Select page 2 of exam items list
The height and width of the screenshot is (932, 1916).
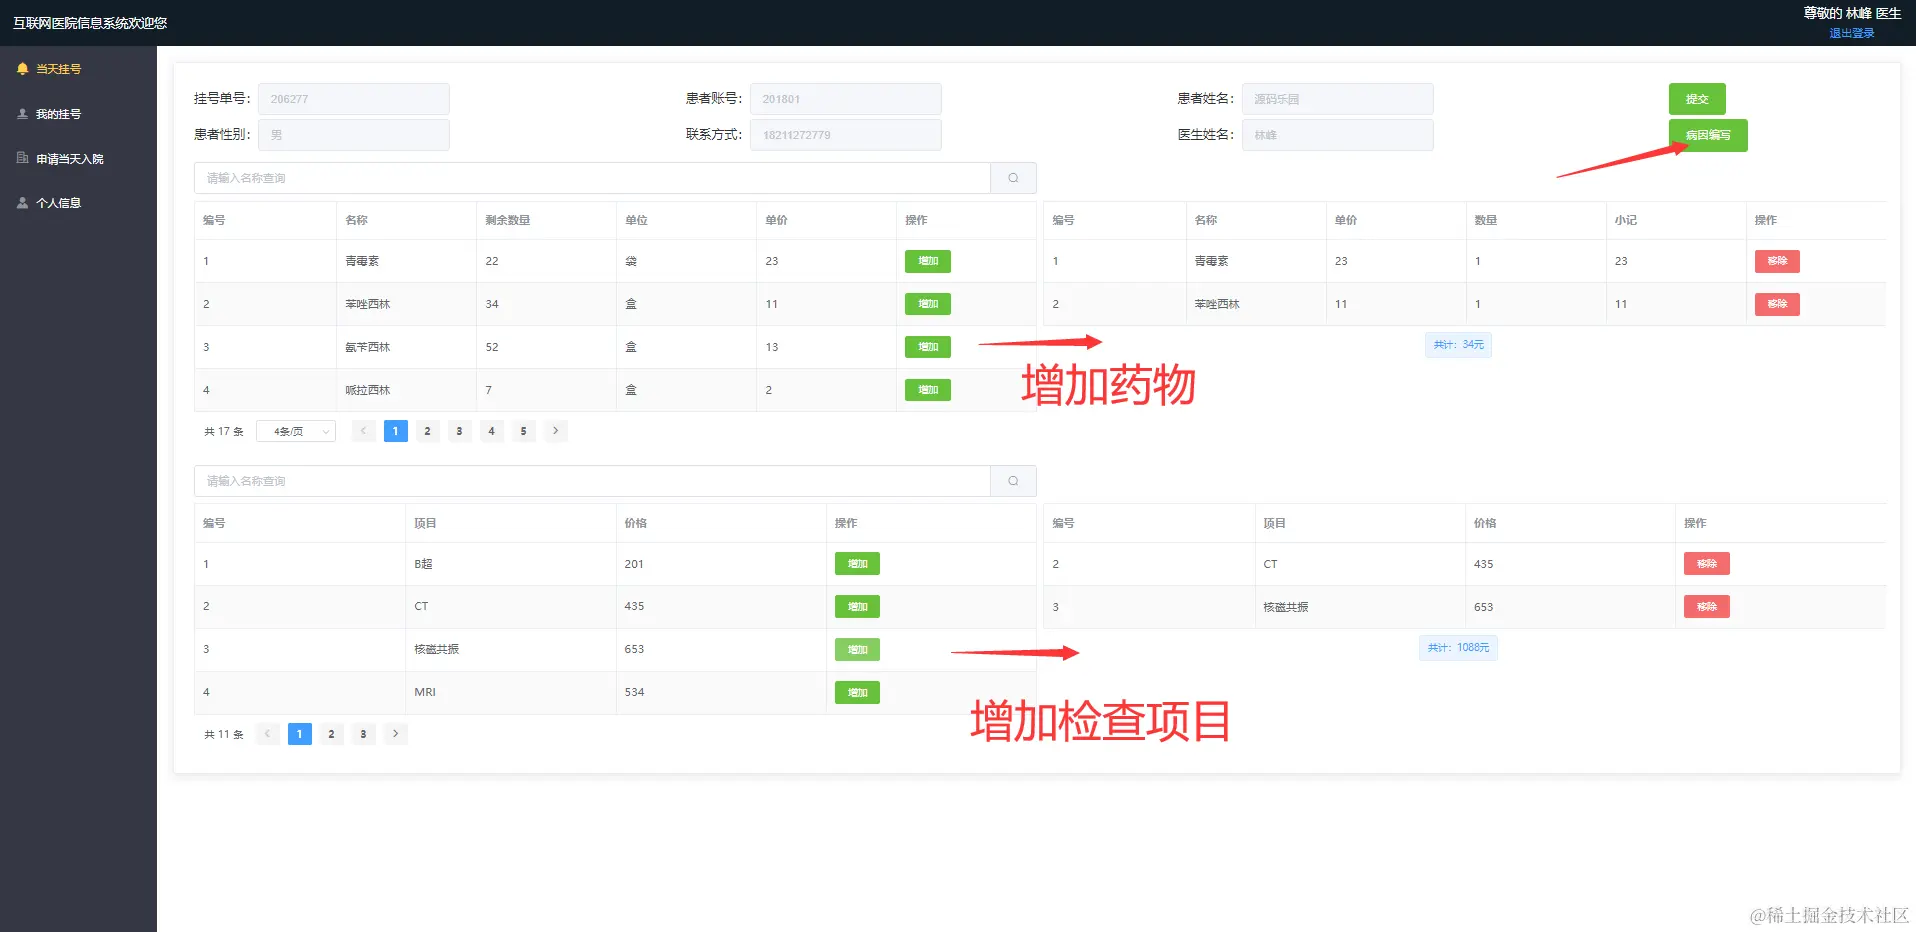(332, 734)
